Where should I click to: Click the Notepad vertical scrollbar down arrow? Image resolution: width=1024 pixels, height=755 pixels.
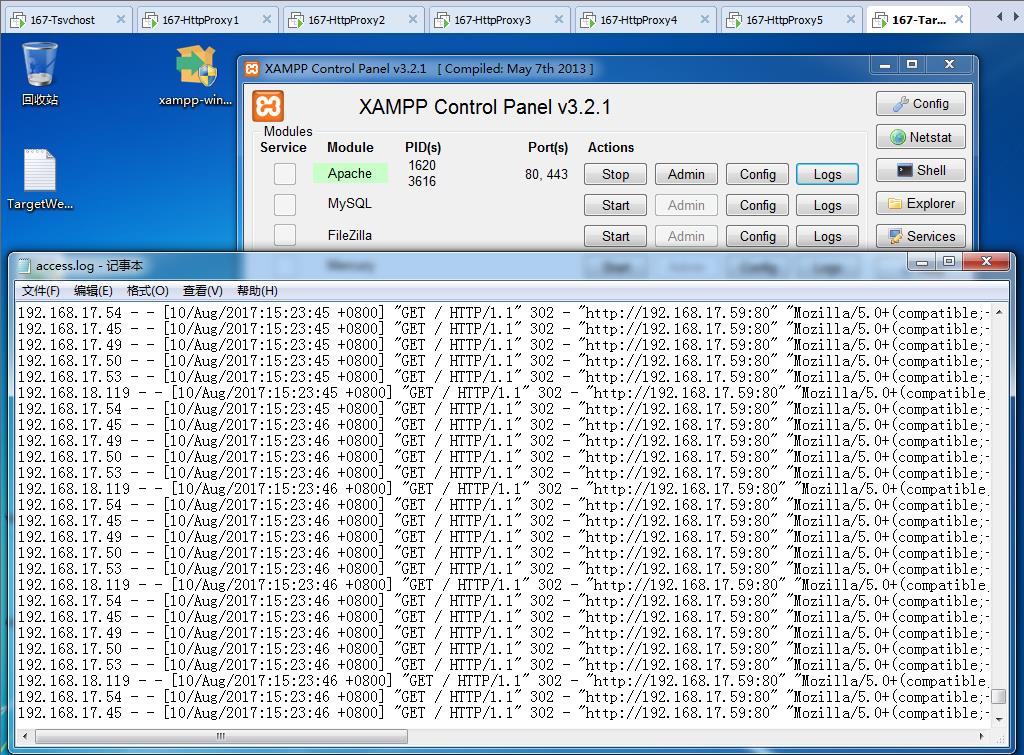[x=998, y=719]
